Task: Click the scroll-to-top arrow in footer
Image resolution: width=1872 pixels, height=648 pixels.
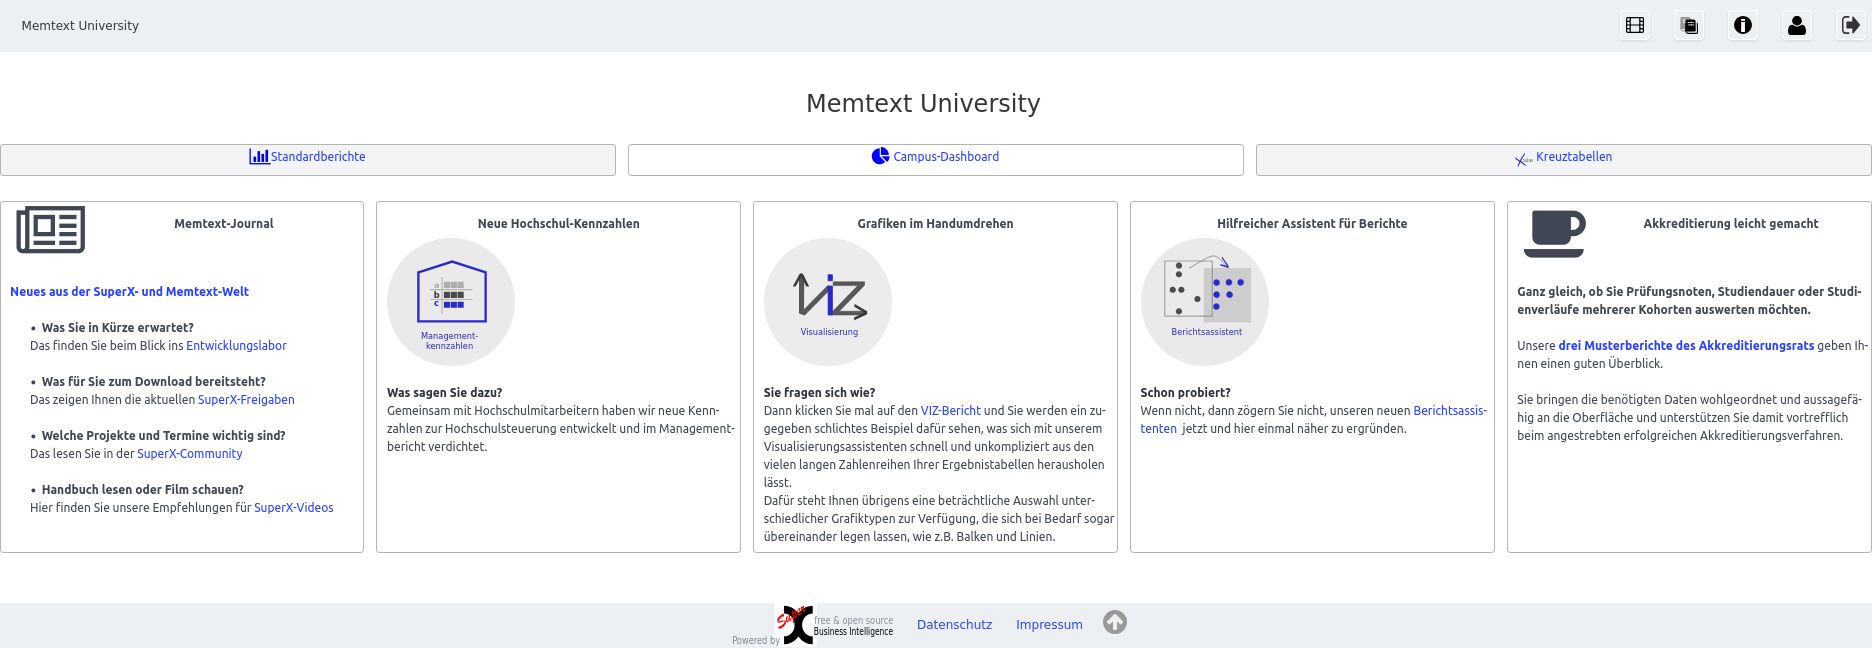Action: 1115,623
